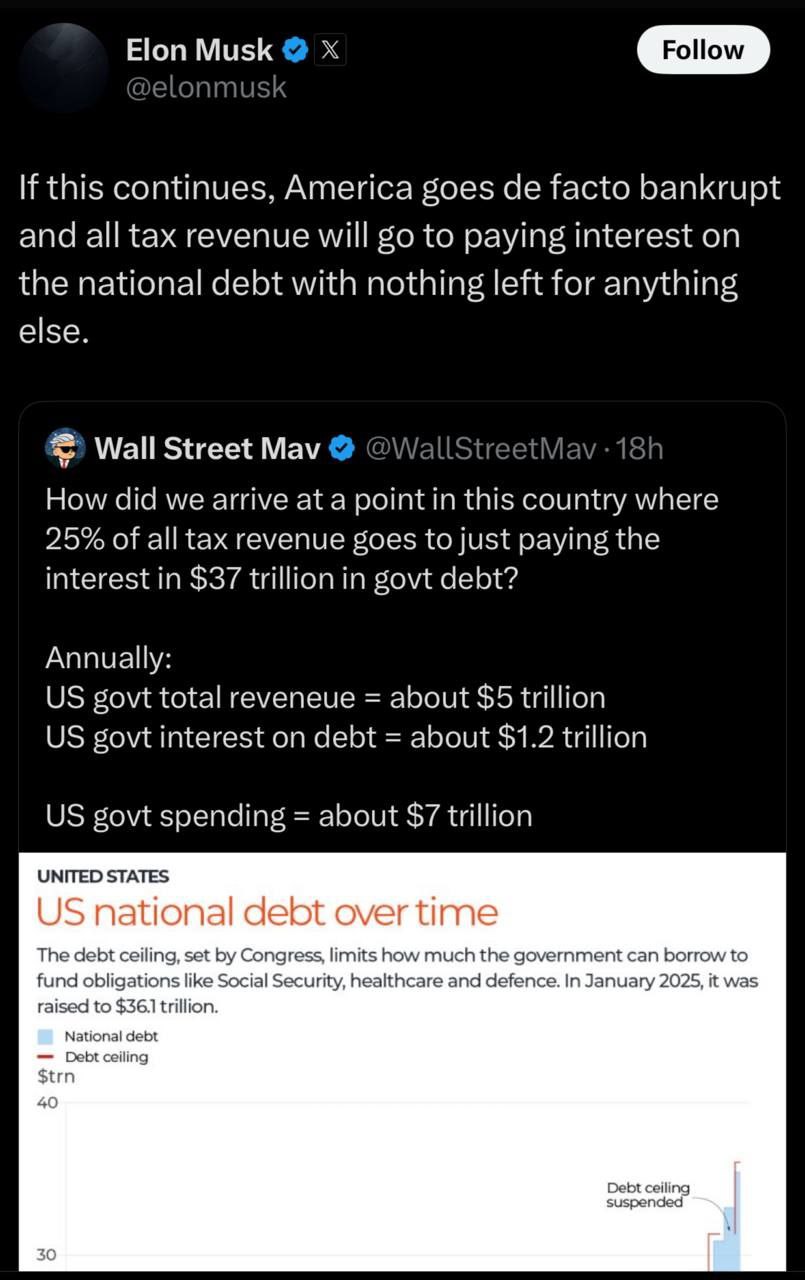Image resolution: width=805 pixels, height=1280 pixels.
Task: Tap the @WallStreetMav handle
Action: click(x=483, y=449)
